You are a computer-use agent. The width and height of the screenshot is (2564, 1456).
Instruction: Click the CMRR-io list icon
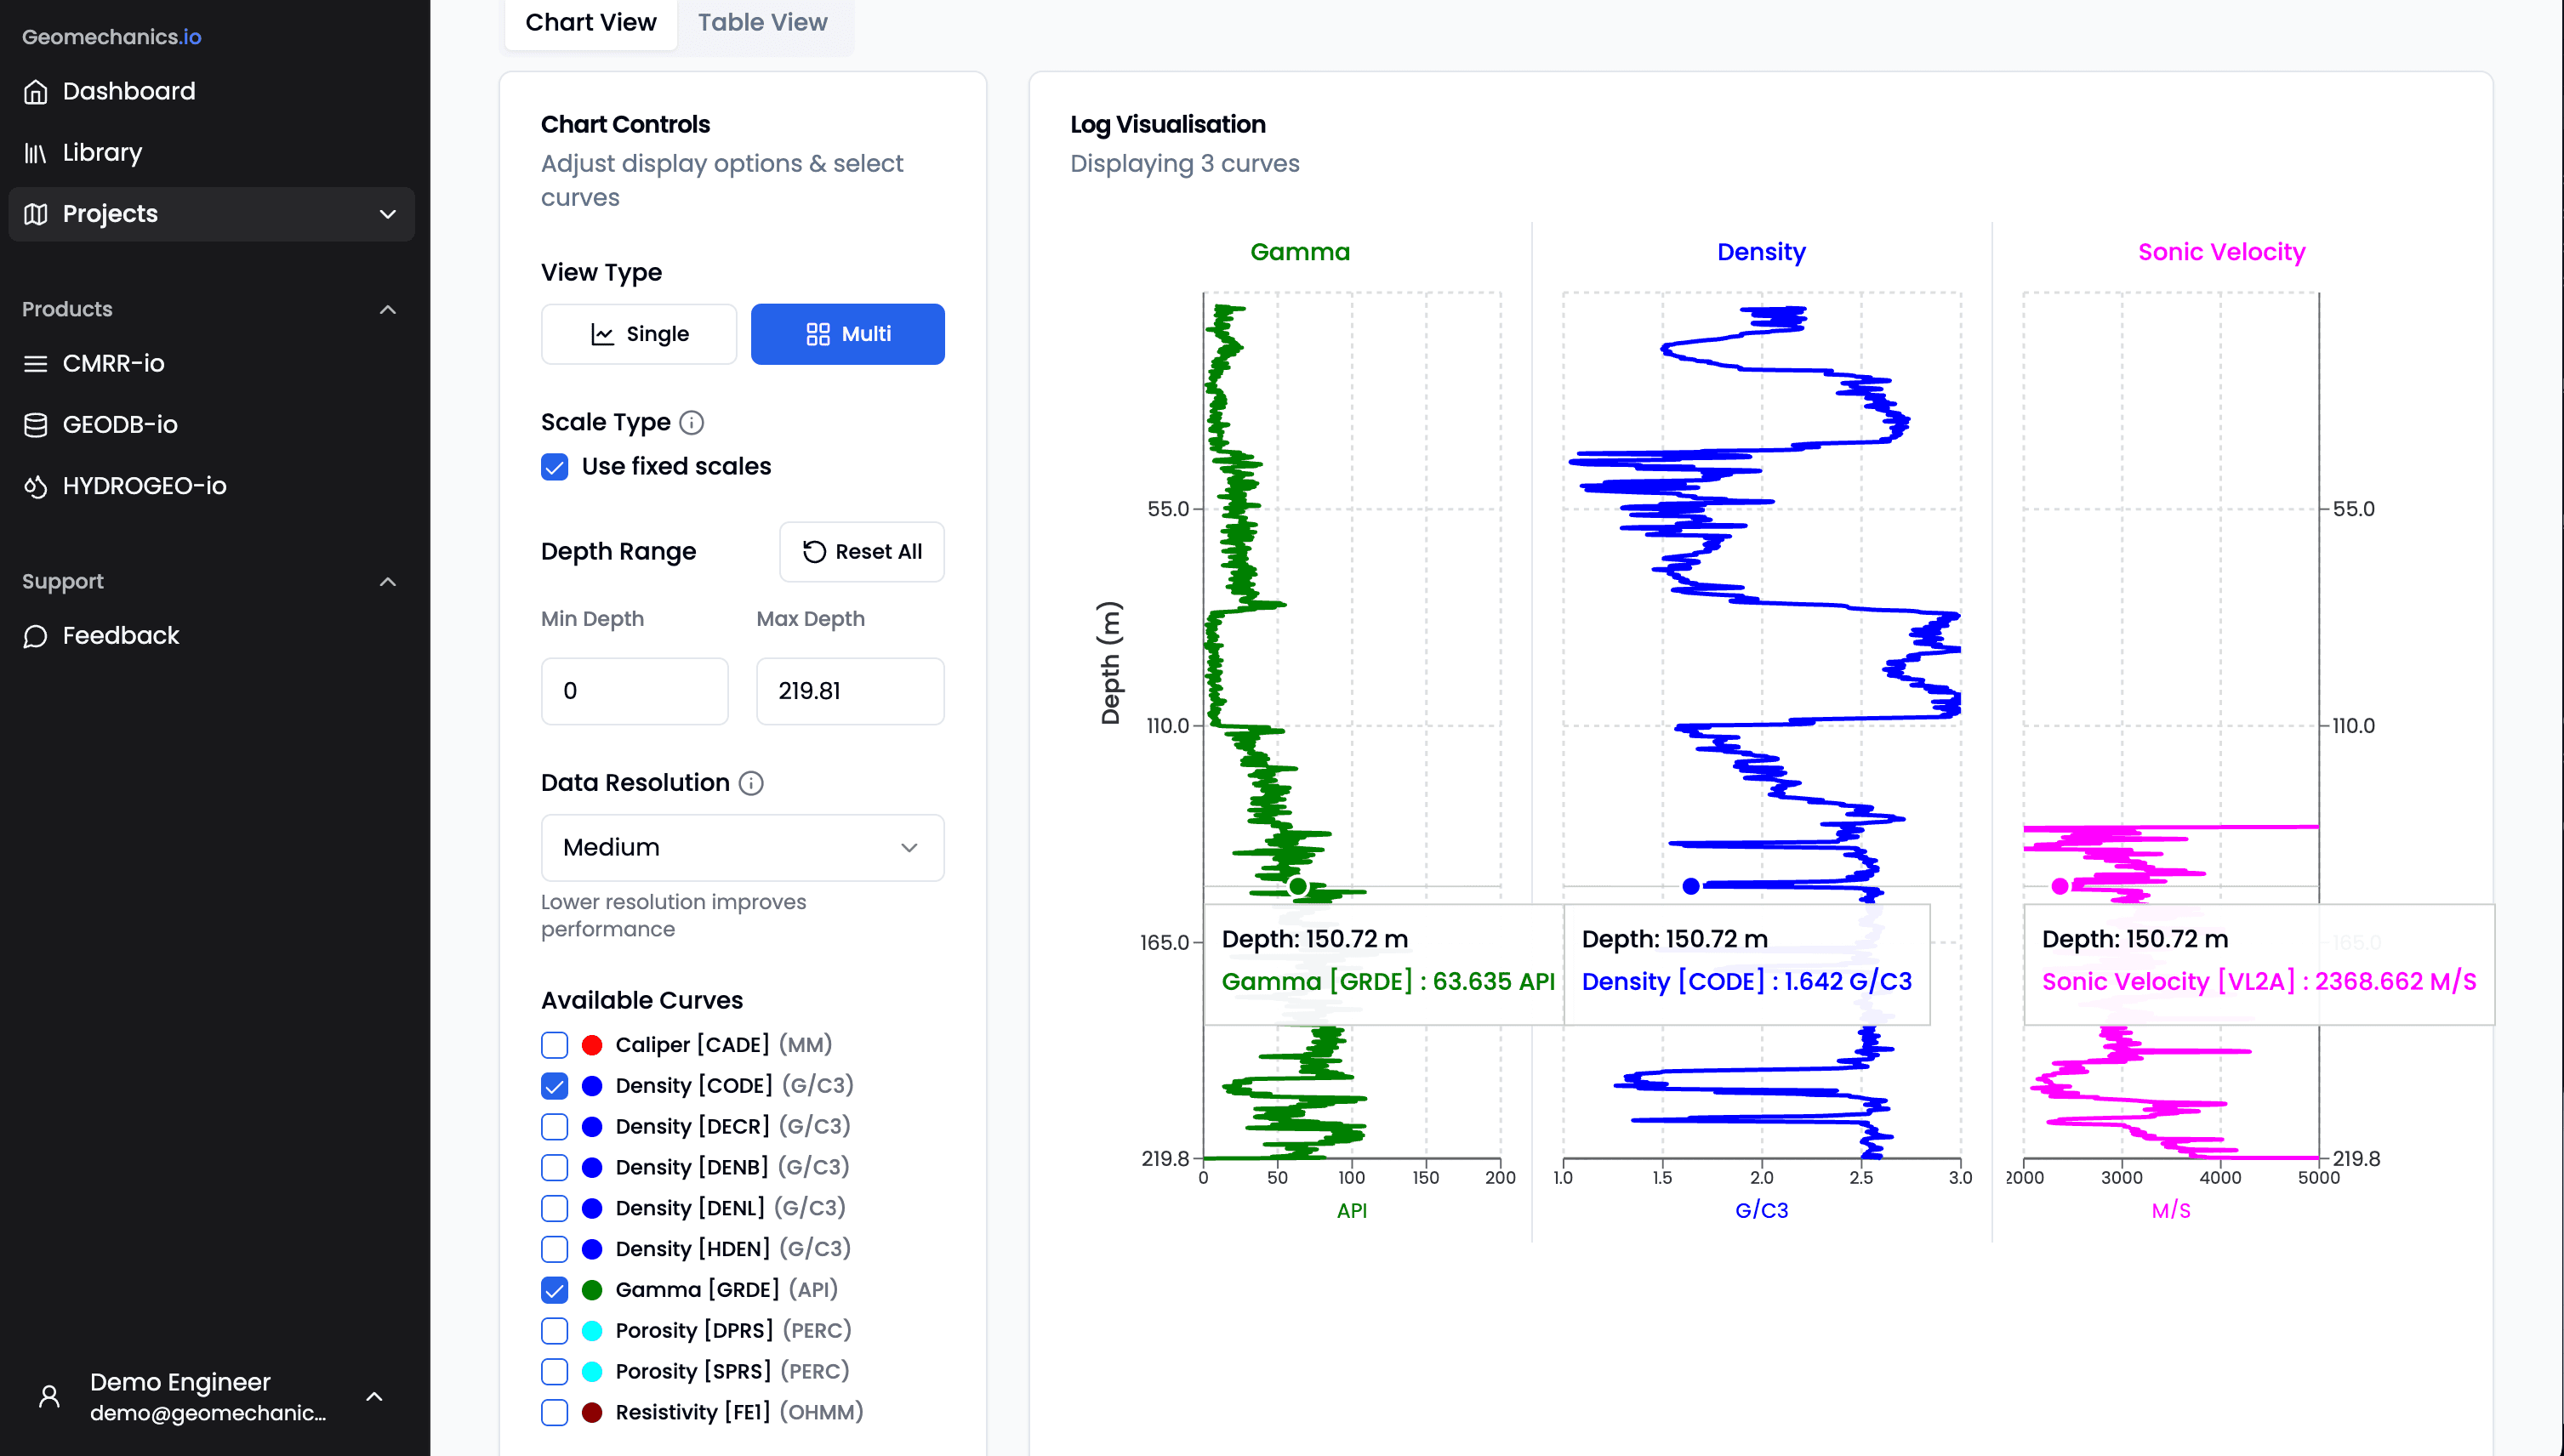pyautogui.click(x=36, y=364)
